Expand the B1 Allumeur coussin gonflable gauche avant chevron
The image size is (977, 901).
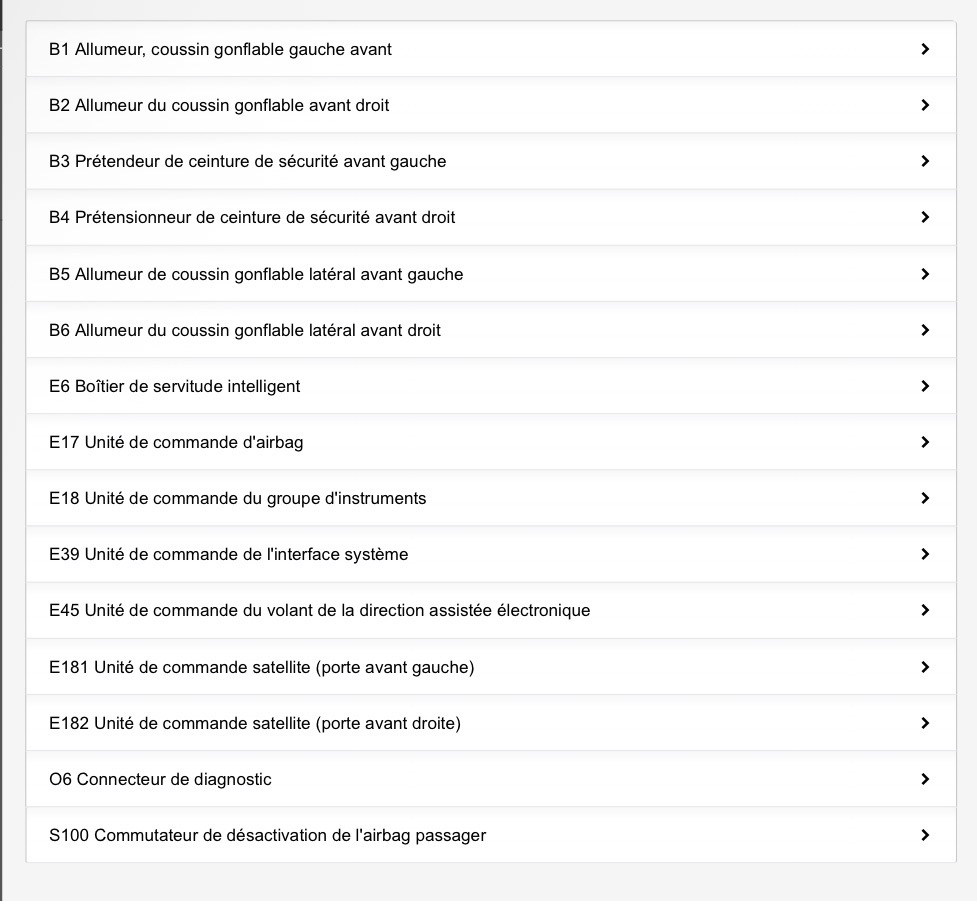click(x=925, y=49)
